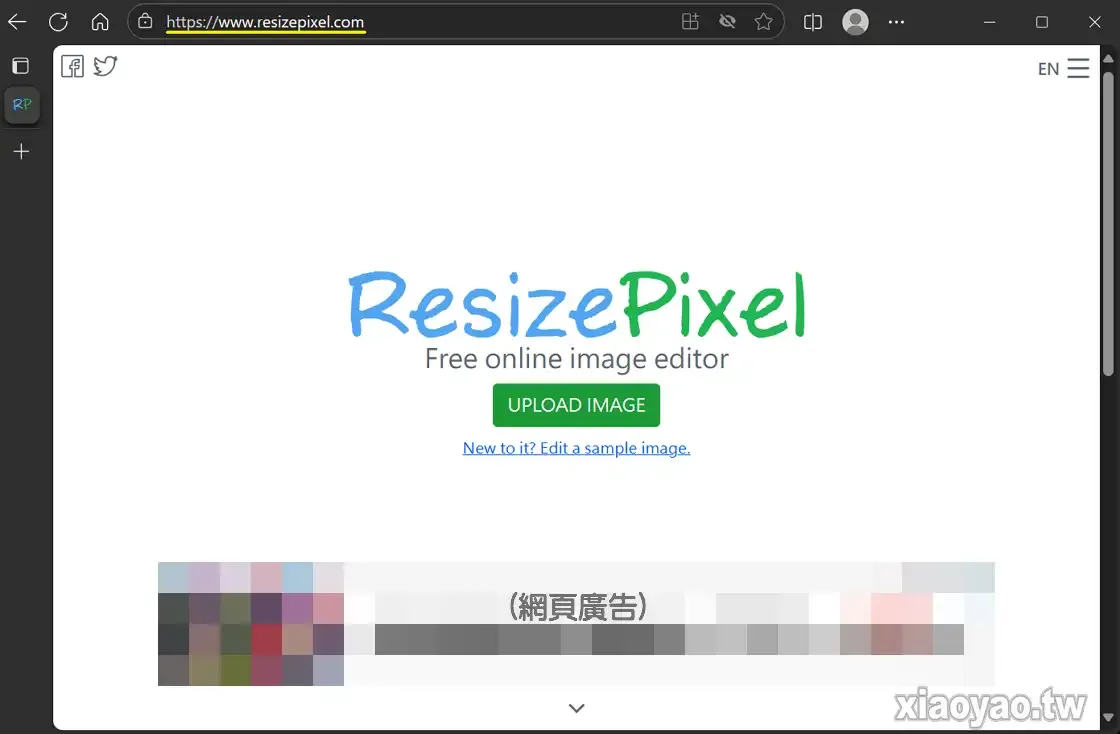Click scrollbar down arrow
Viewport: 1120px width, 734px height.
pyautogui.click(x=1108, y=717)
